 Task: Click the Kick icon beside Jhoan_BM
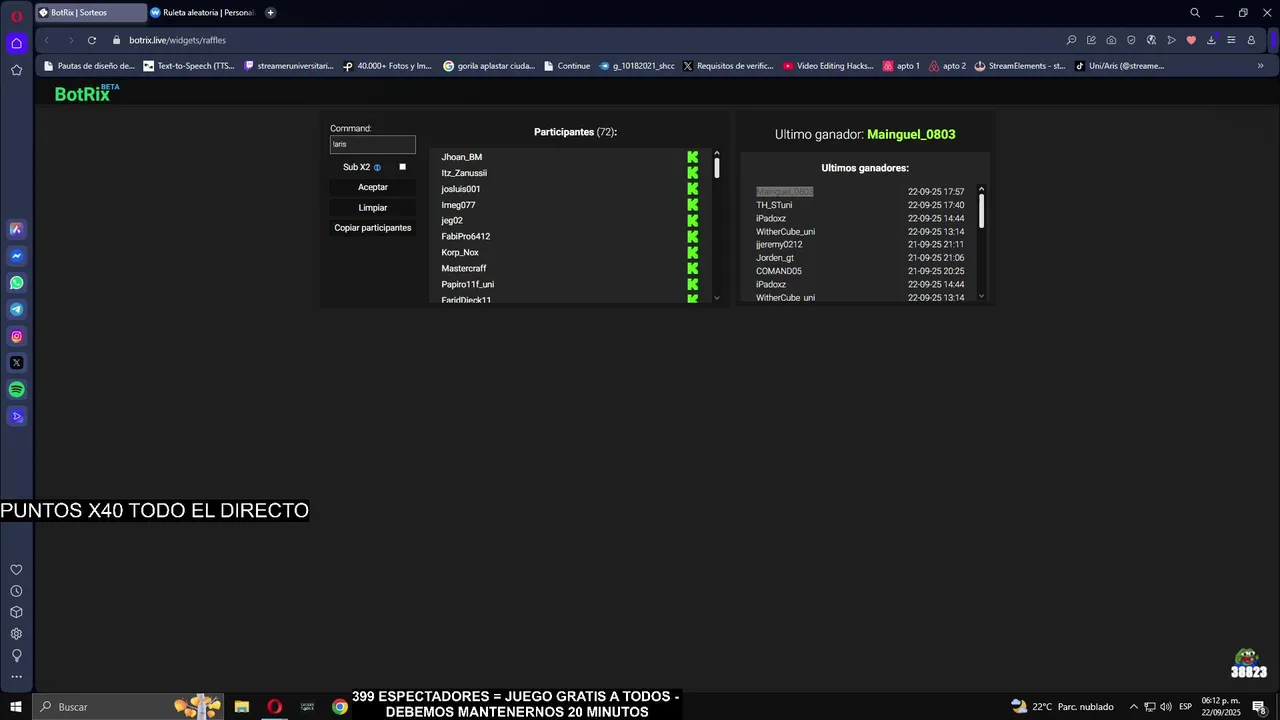coord(692,157)
